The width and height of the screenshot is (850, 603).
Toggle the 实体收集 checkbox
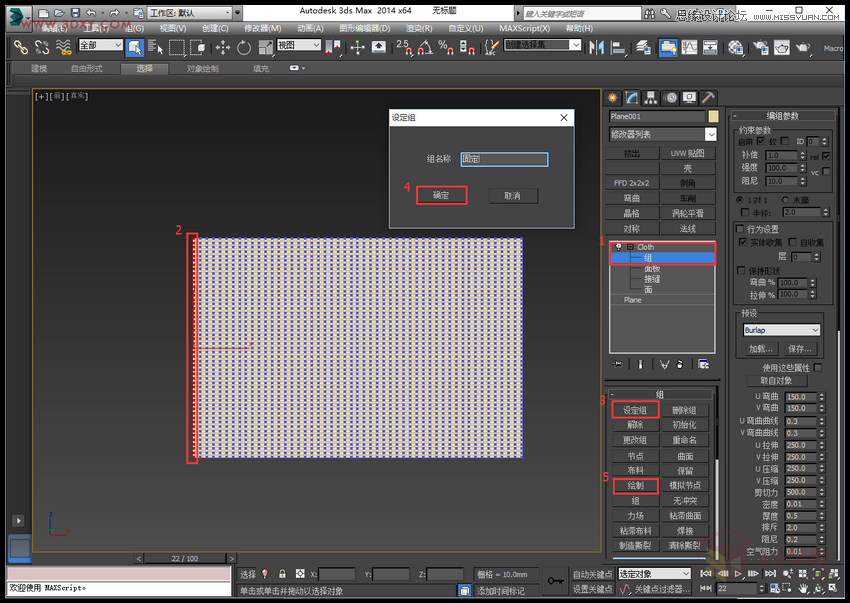point(742,242)
